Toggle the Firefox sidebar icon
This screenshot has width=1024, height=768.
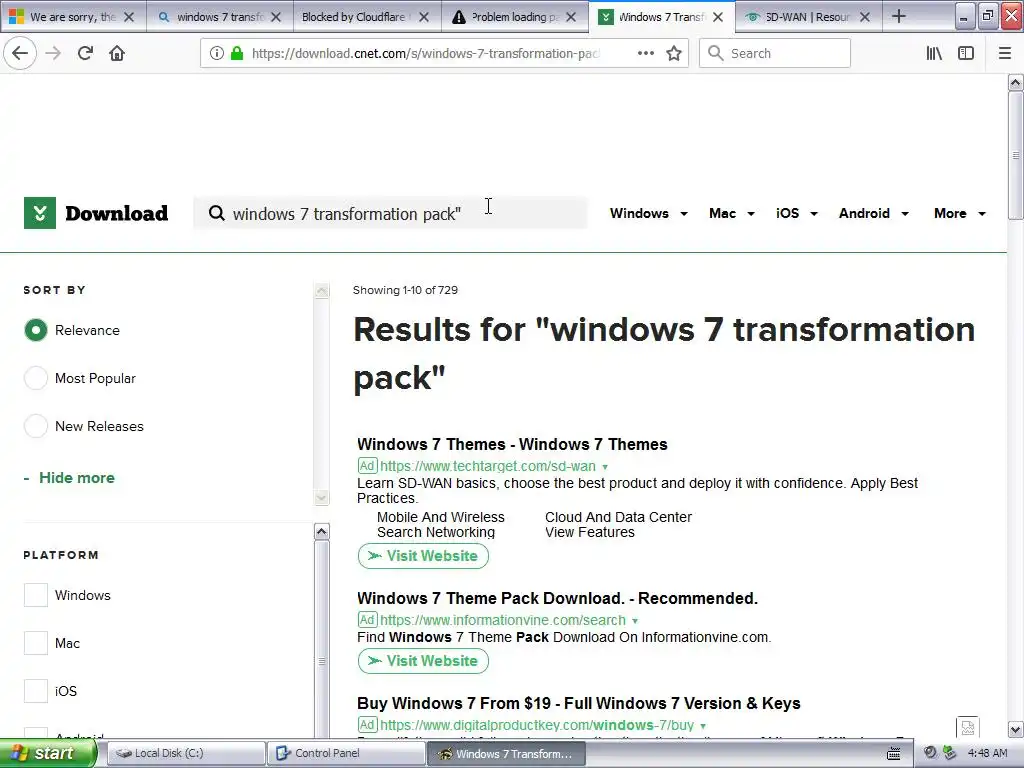click(x=966, y=53)
